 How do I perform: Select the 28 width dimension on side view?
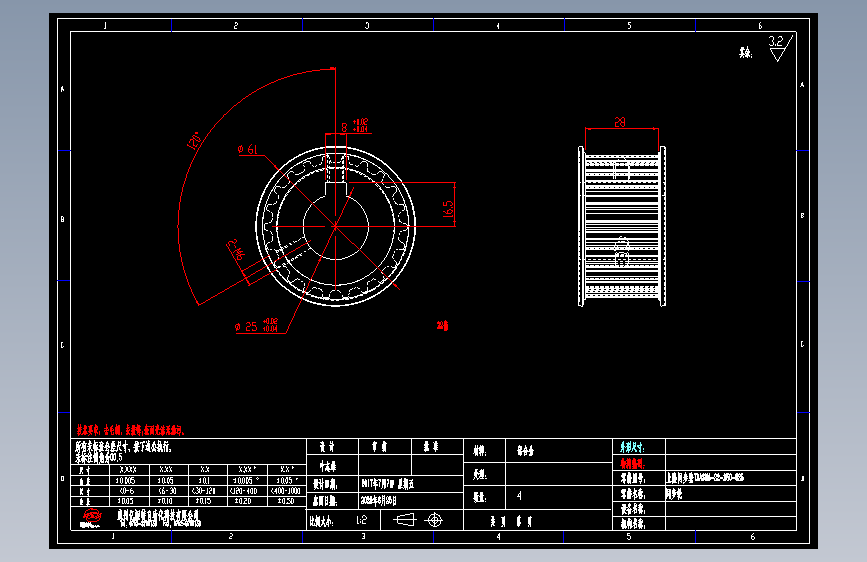[x=620, y=122]
